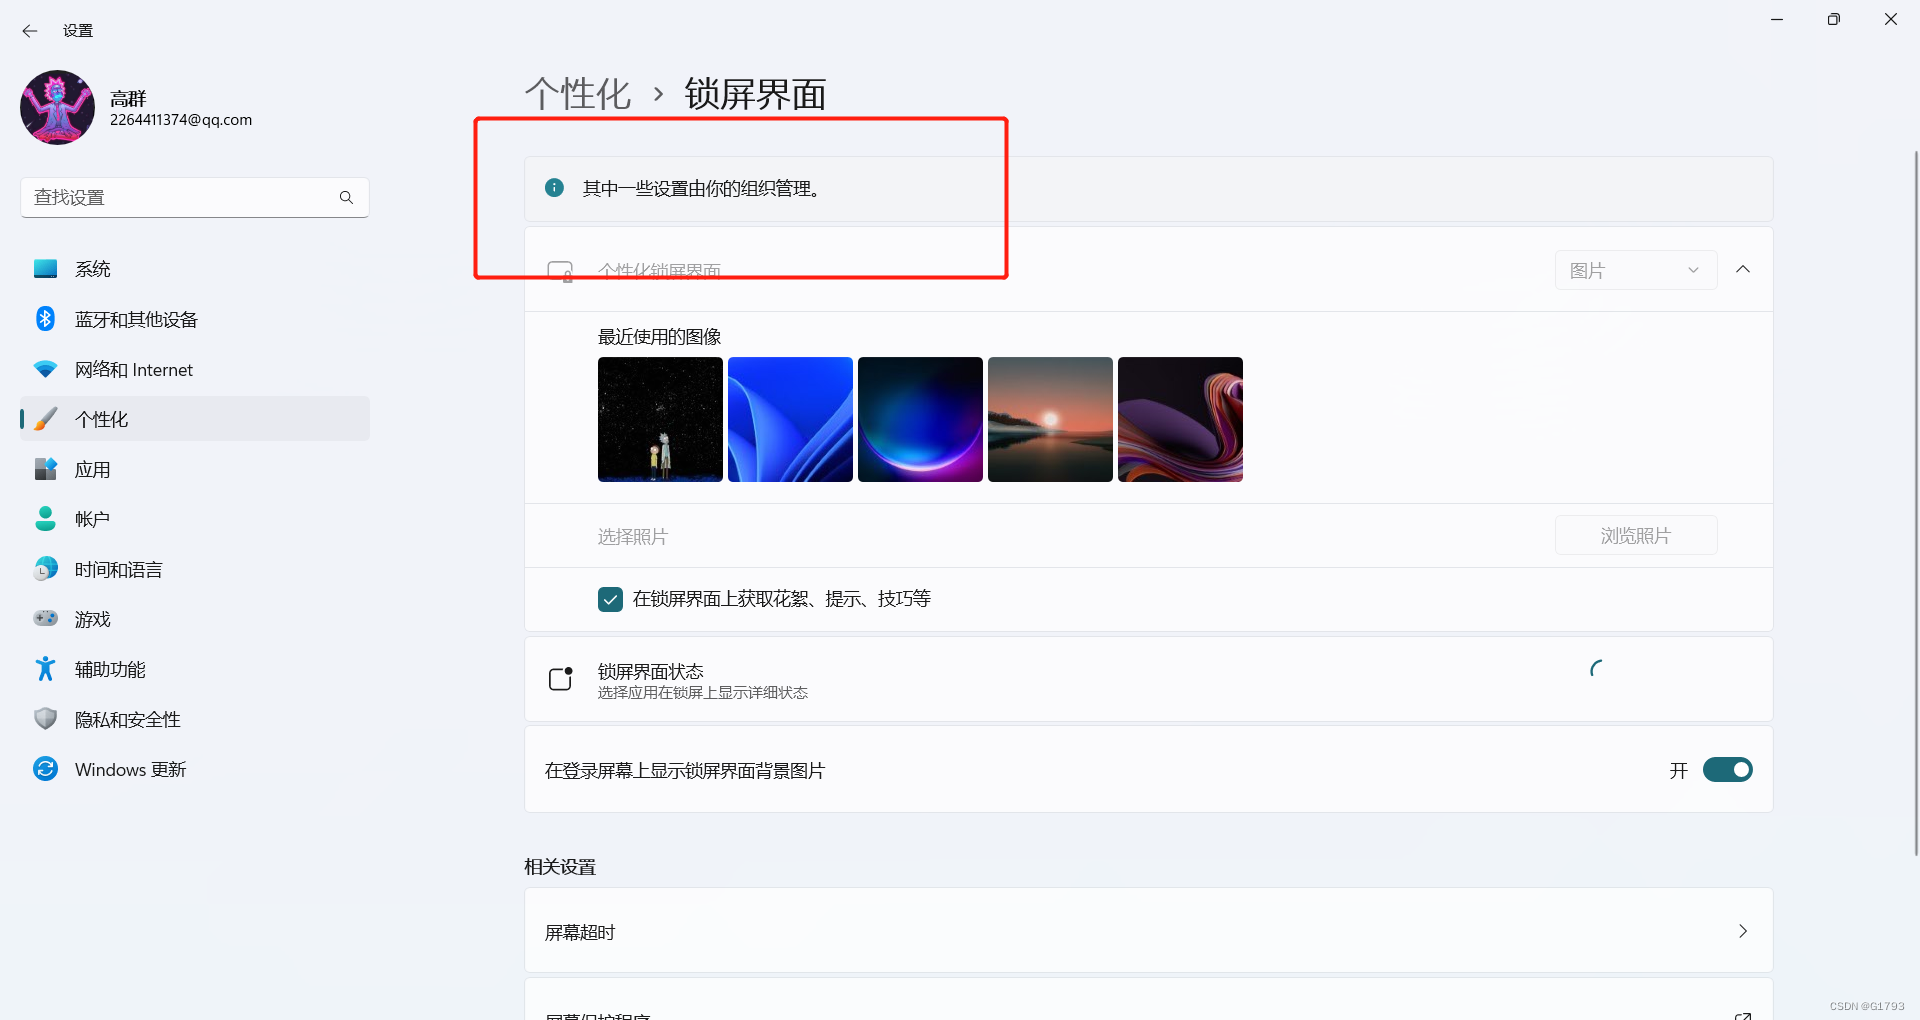This screenshot has height=1020, width=1920.
Task: Toggle 在锁屏界面上获取花絮、提示、技巧等 checkbox
Action: tap(610, 599)
